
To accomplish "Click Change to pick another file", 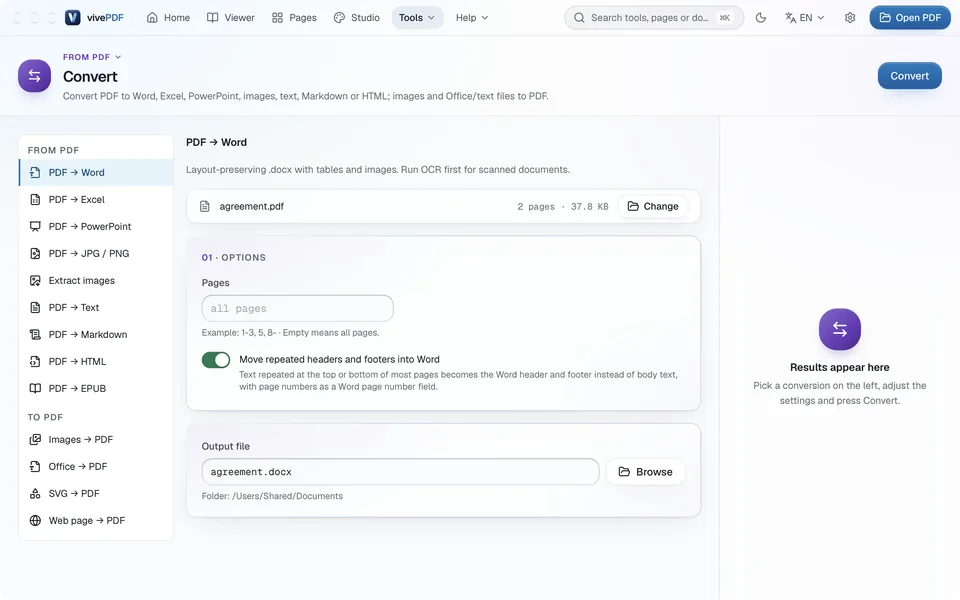I will [653, 206].
